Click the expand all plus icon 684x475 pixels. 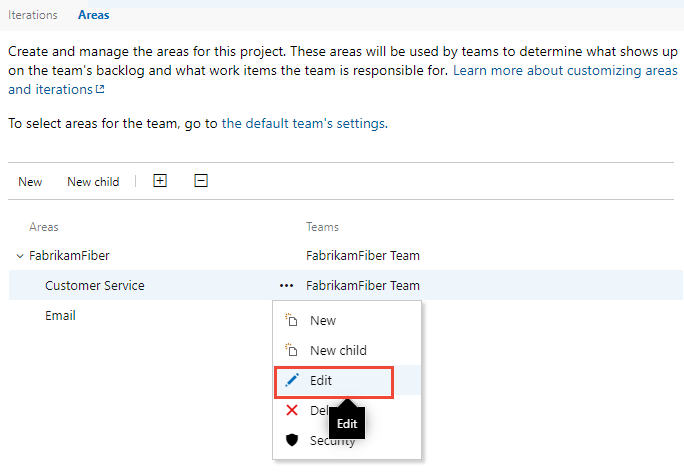tap(160, 181)
